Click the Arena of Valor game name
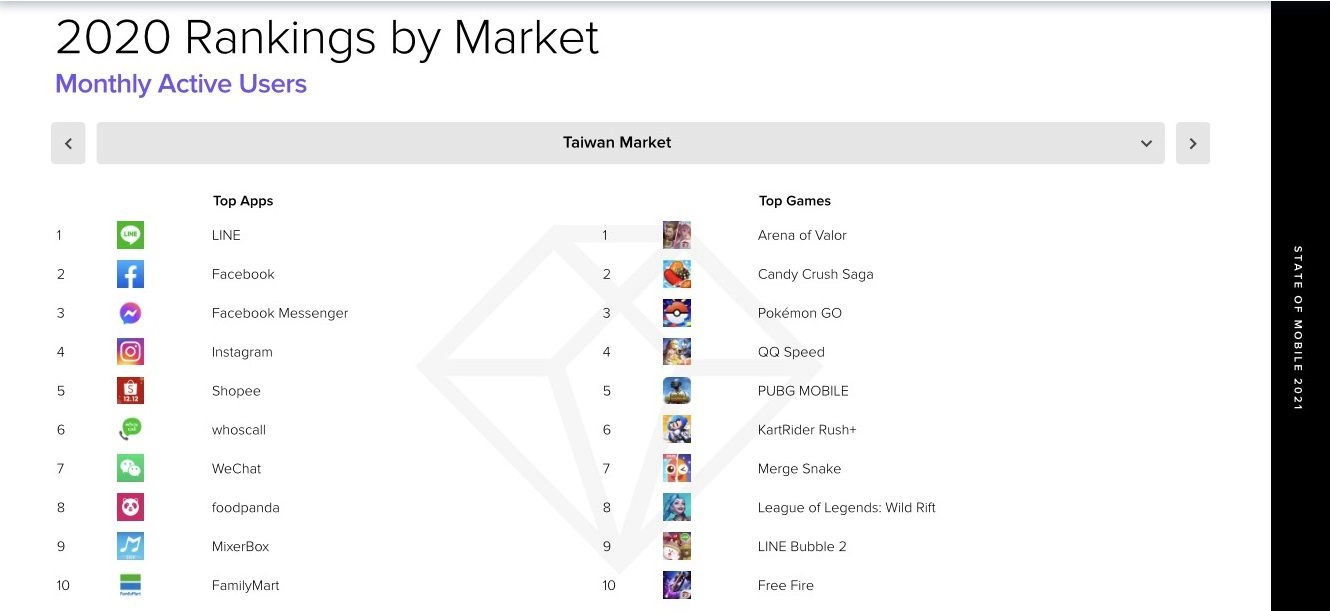This screenshot has height=611, width=1330. pyautogui.click(x=802, y=235)
